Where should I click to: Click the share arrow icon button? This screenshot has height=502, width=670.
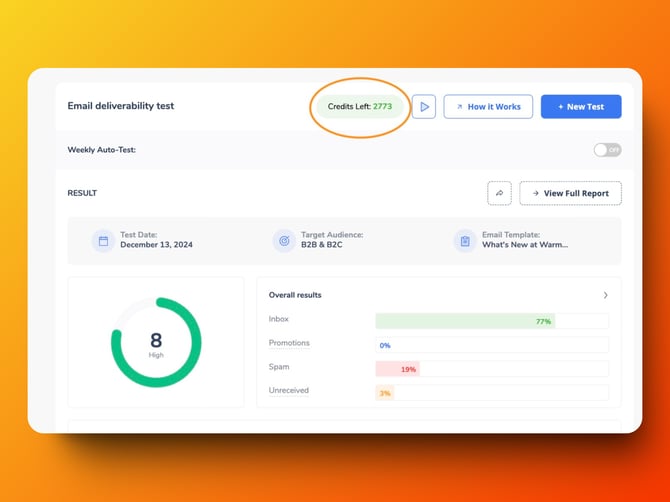pos(499,193)
